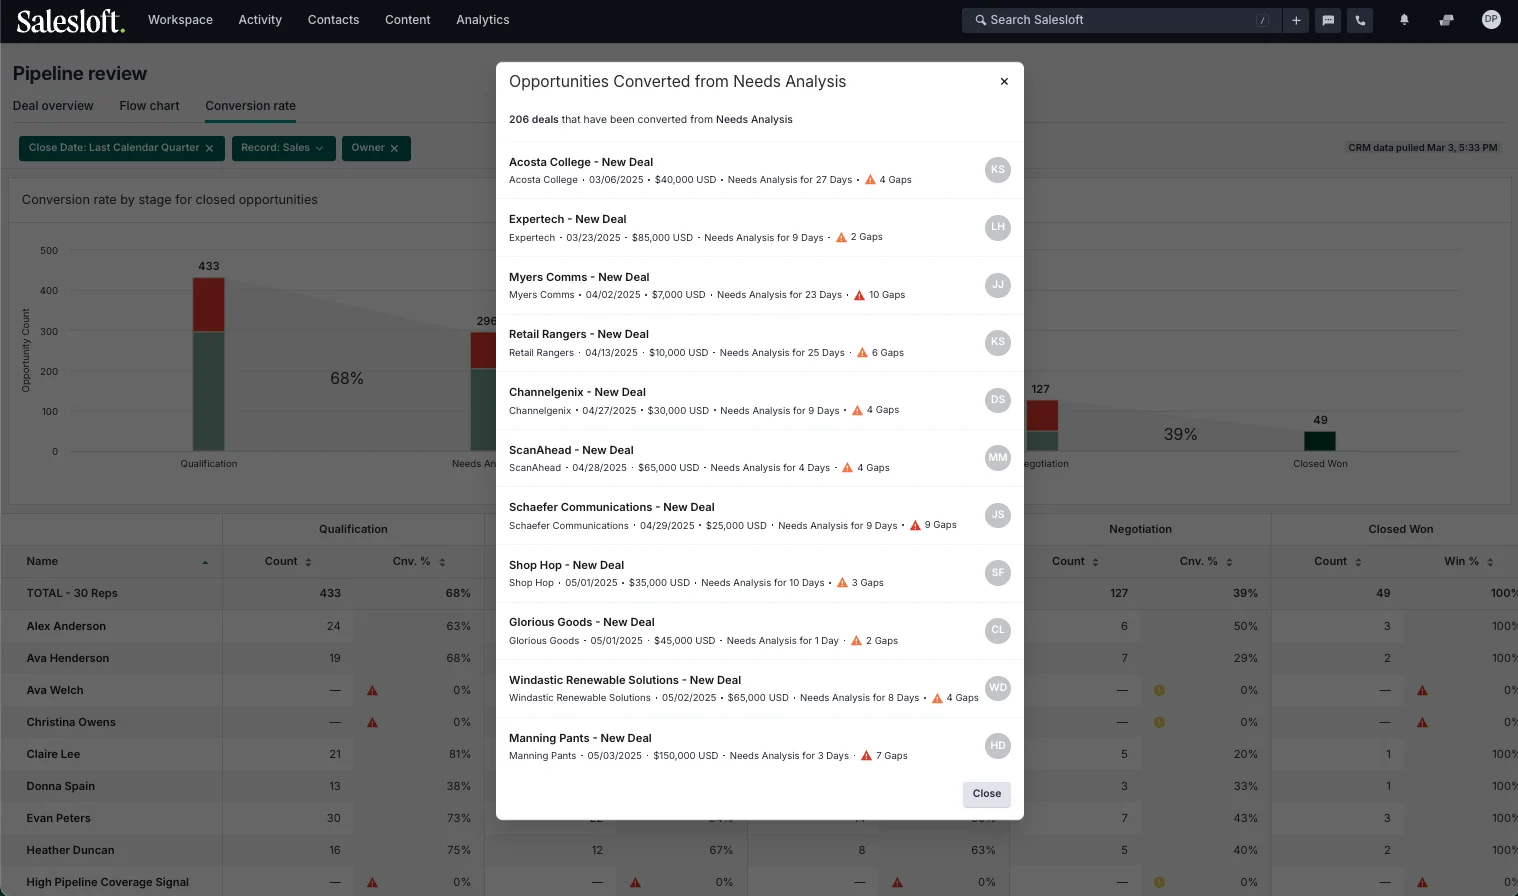Click the Negotiation bar in chart

1042,425
